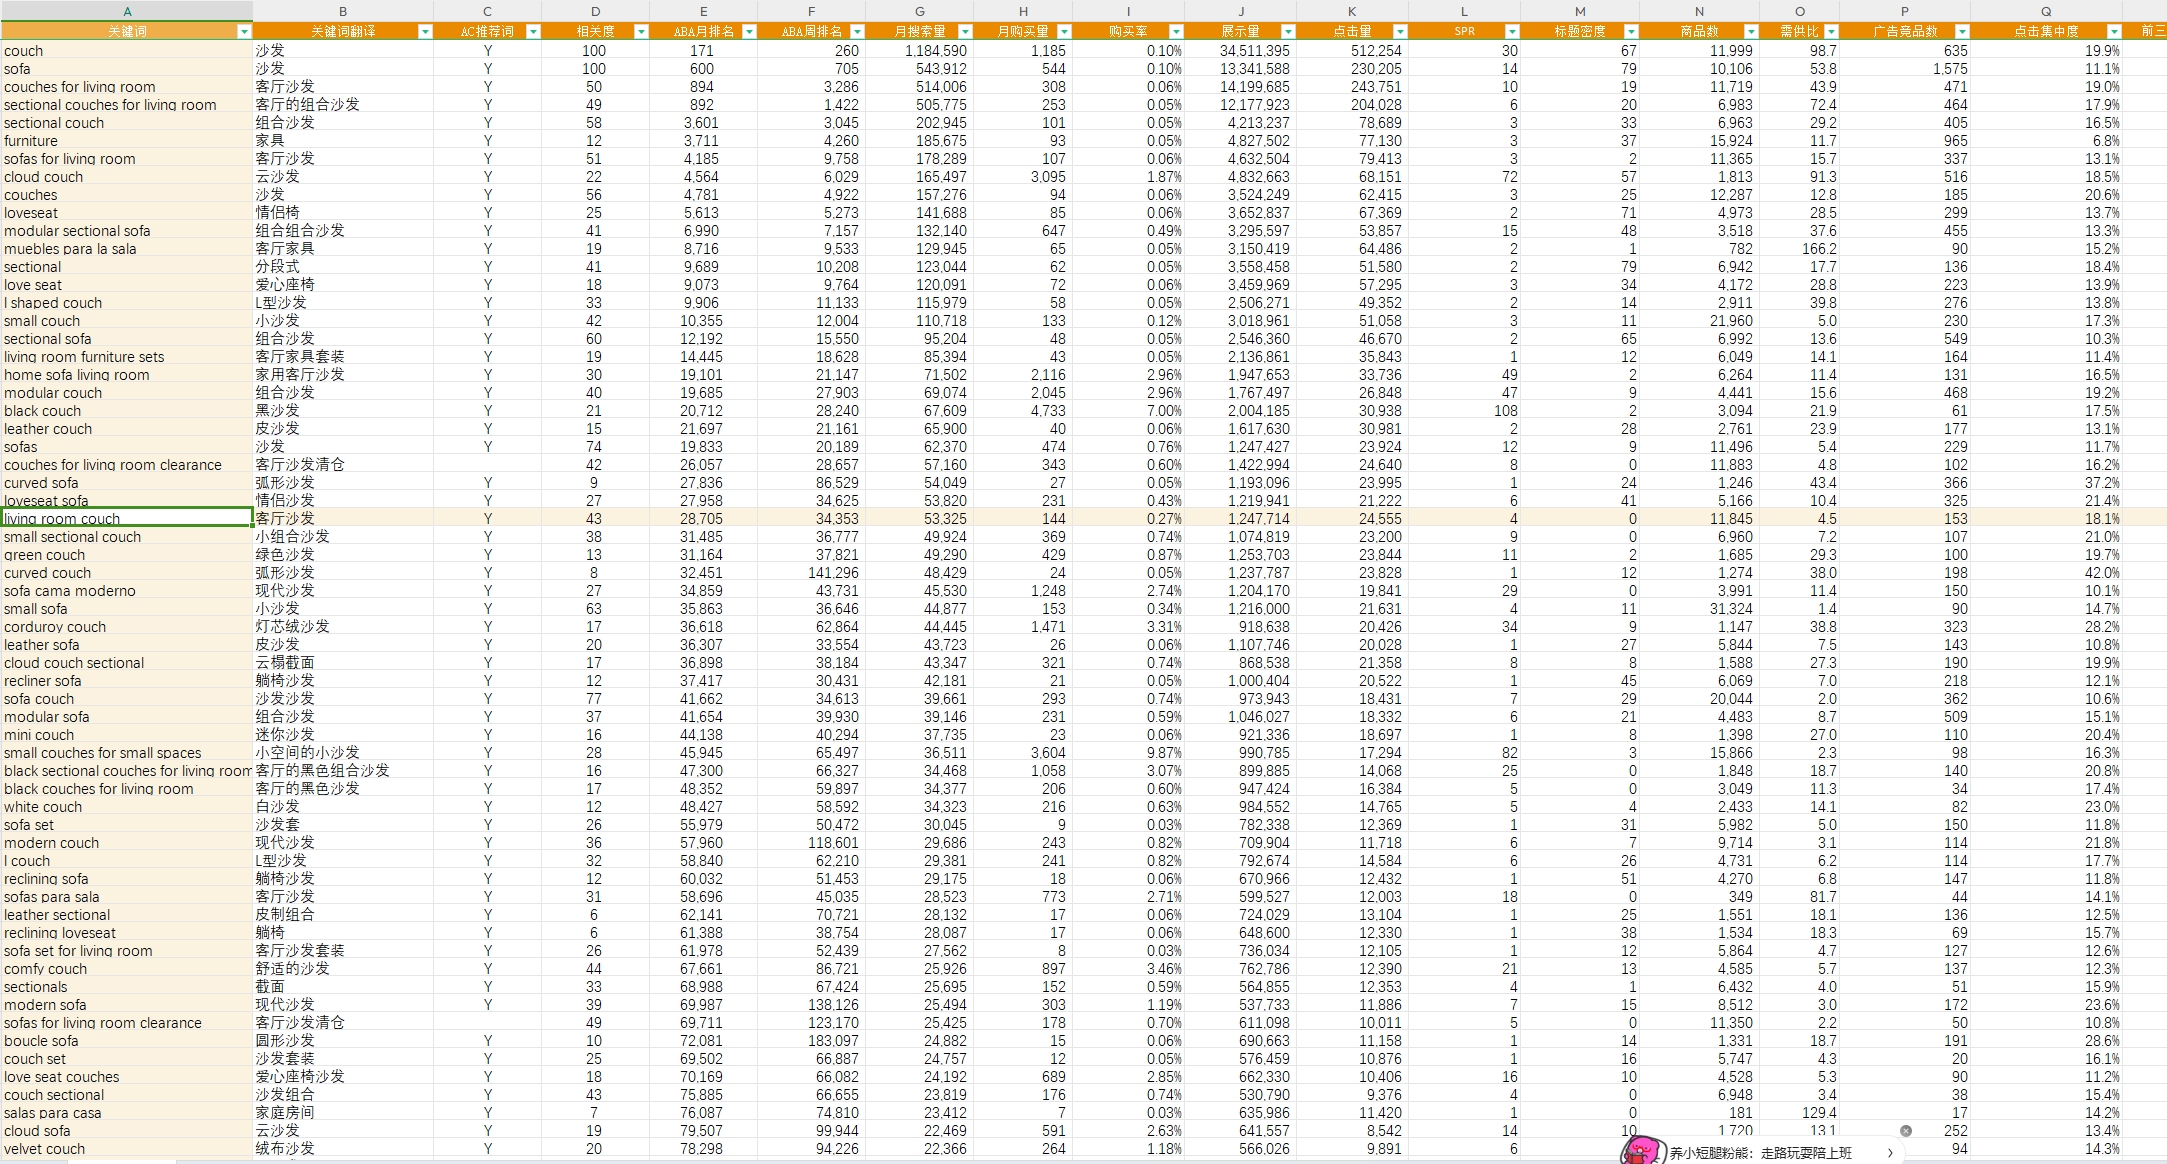Select the translation cell 客厅的黑色组合沙发
The width and height of the screenshot is (2167, 1164).
click(x=343, y=770)
